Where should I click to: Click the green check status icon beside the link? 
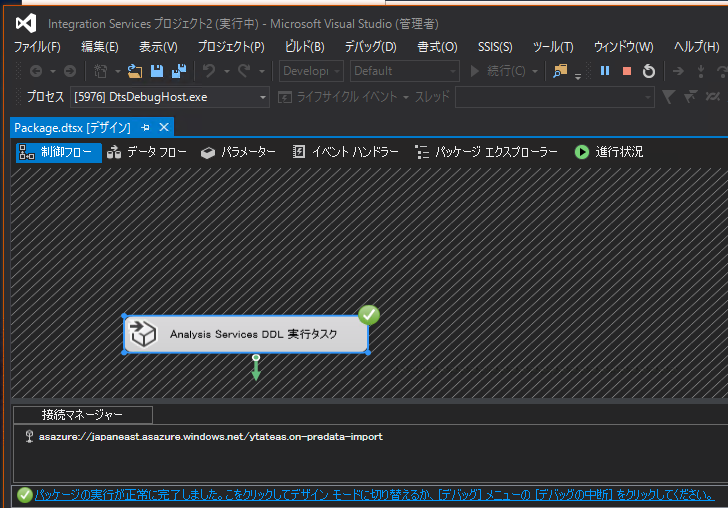coord(25,495)
